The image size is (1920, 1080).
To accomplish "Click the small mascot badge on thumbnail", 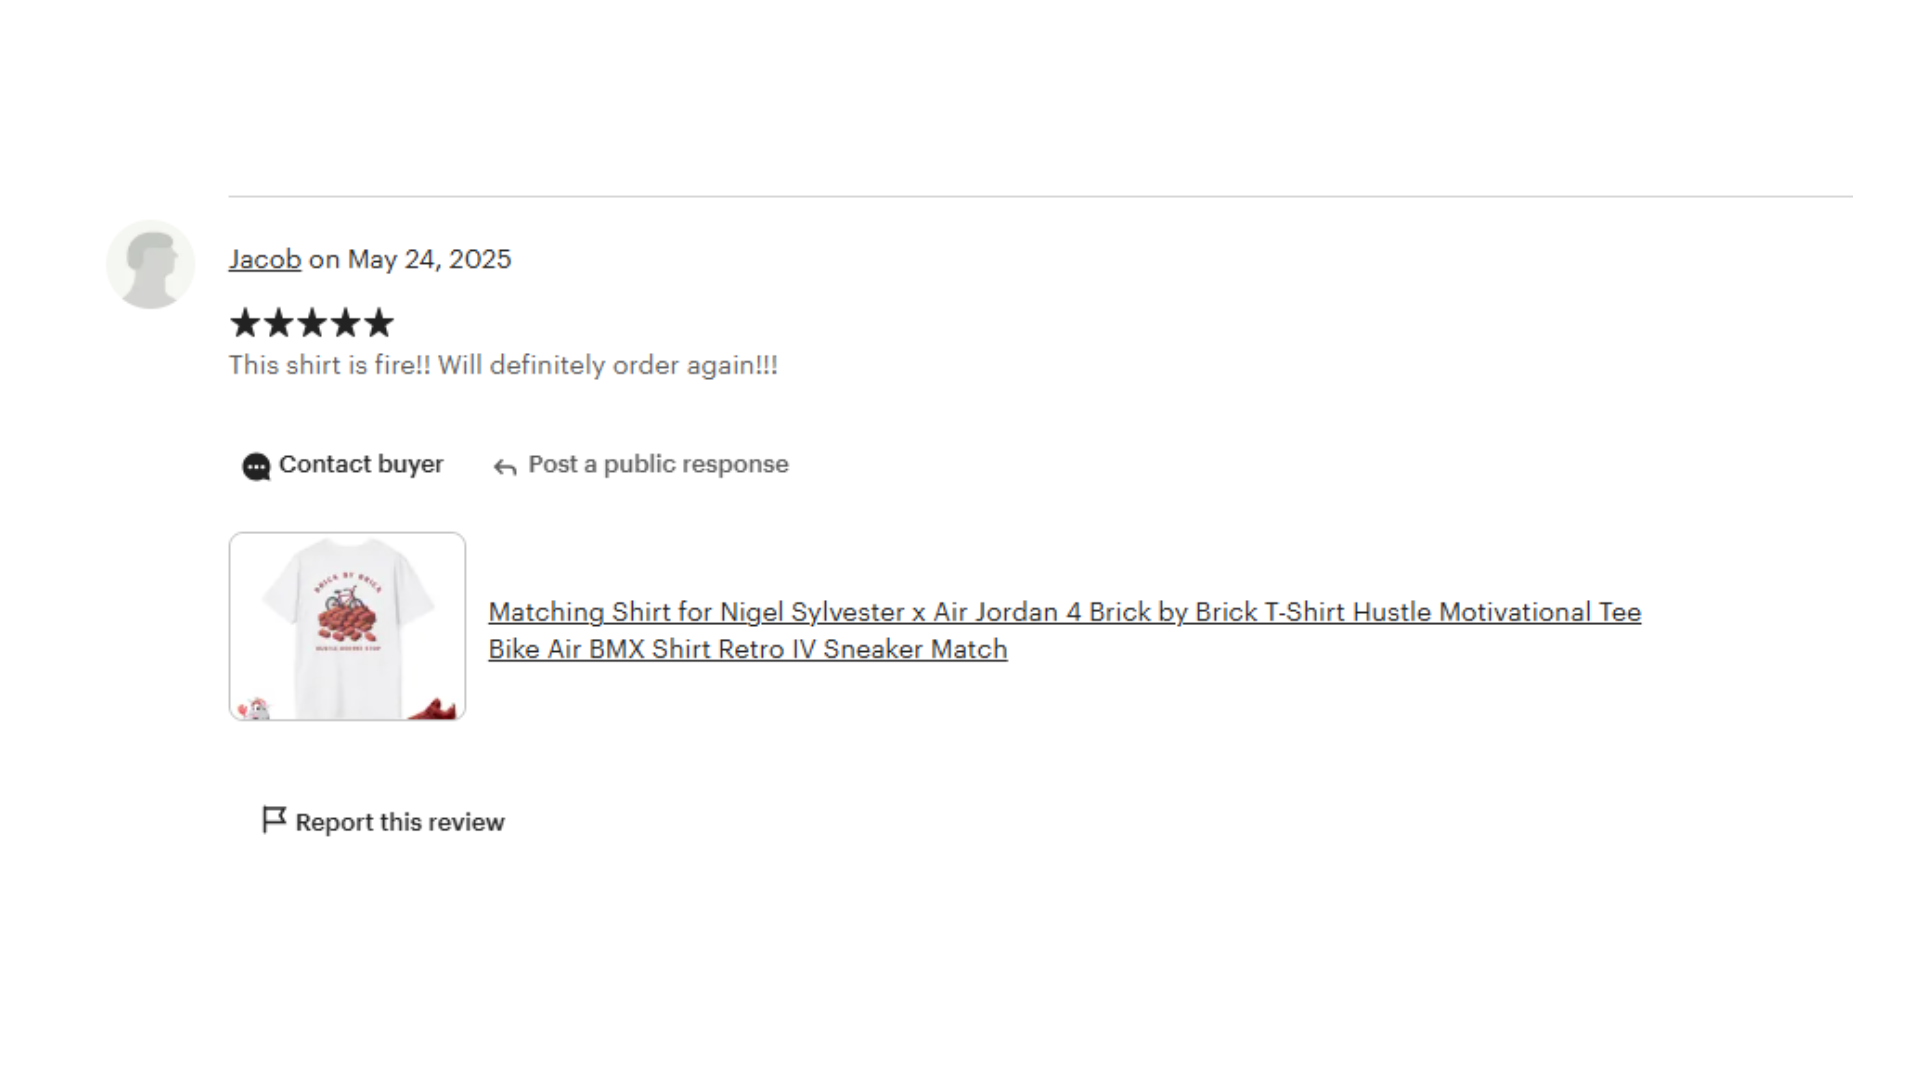I will pos(255,708).
